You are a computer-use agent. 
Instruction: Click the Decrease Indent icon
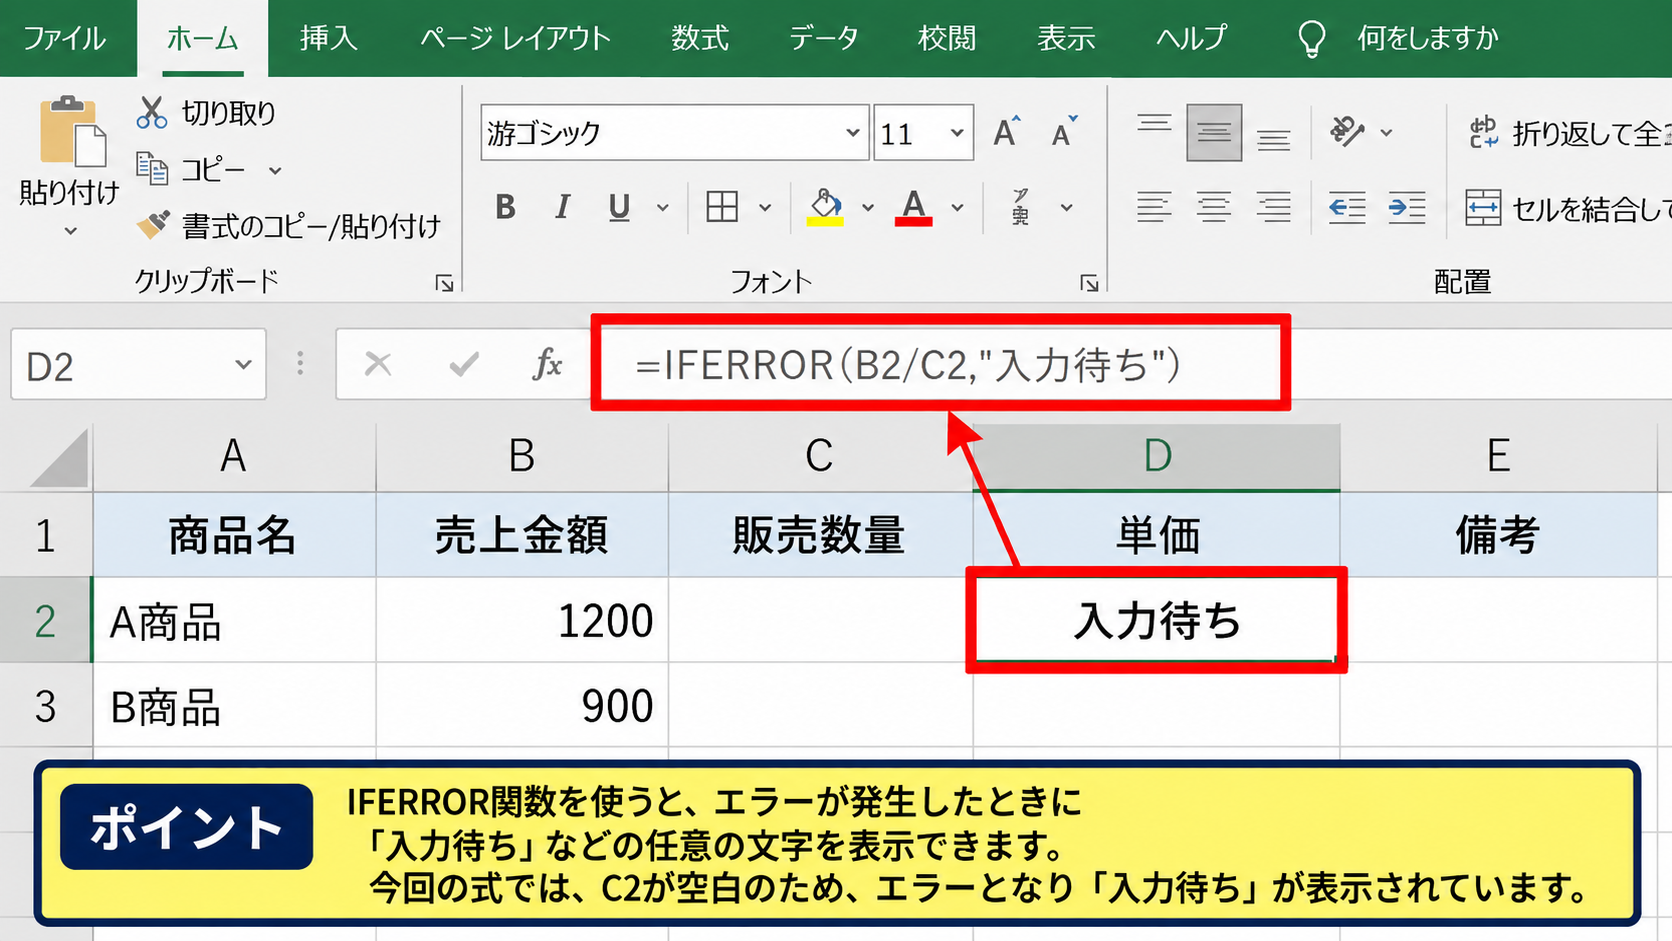click(x=1347, y=208)
